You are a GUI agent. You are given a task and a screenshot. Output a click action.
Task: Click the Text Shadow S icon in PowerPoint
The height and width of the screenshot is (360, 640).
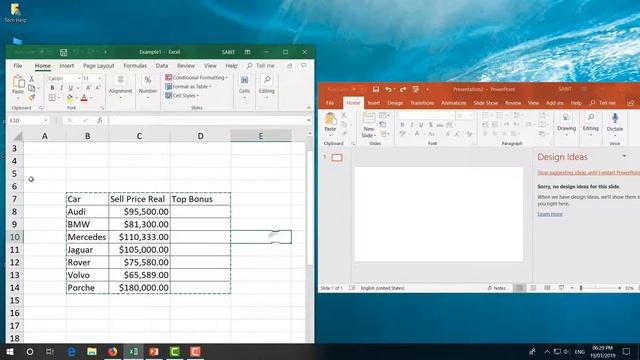[431, 124]
